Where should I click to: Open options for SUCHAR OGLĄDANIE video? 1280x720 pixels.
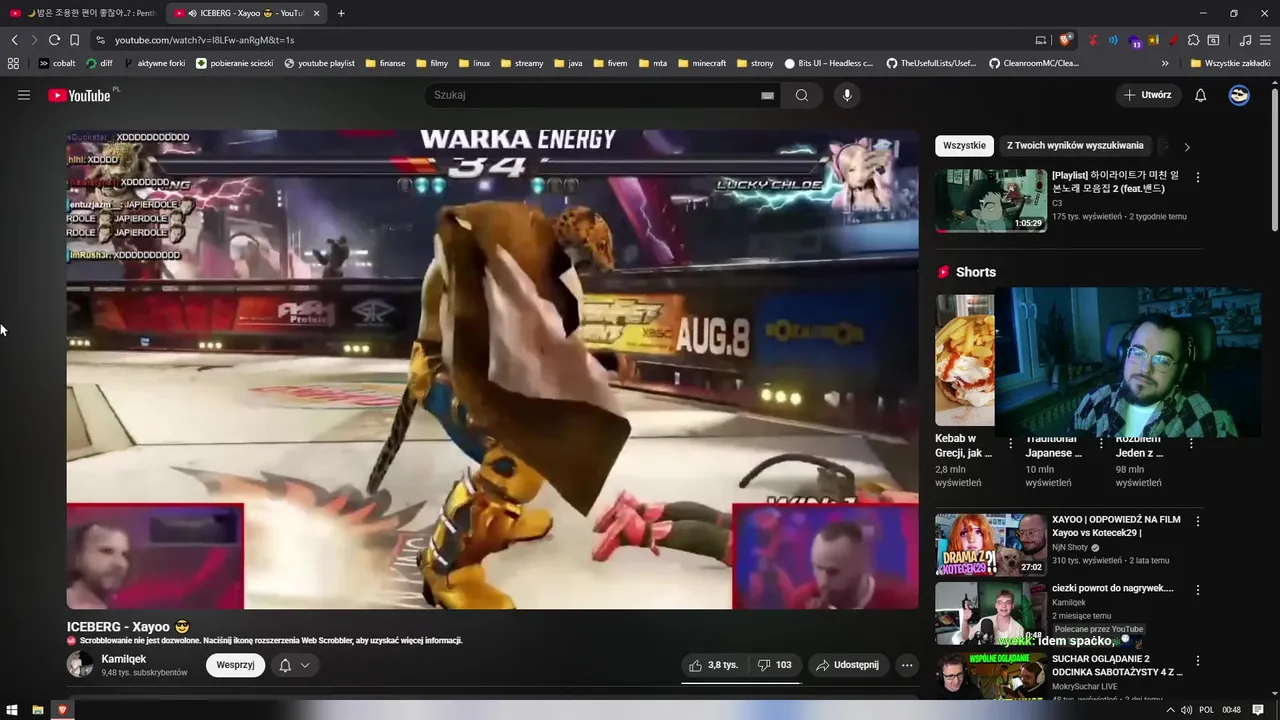(x=1198, y=661)
